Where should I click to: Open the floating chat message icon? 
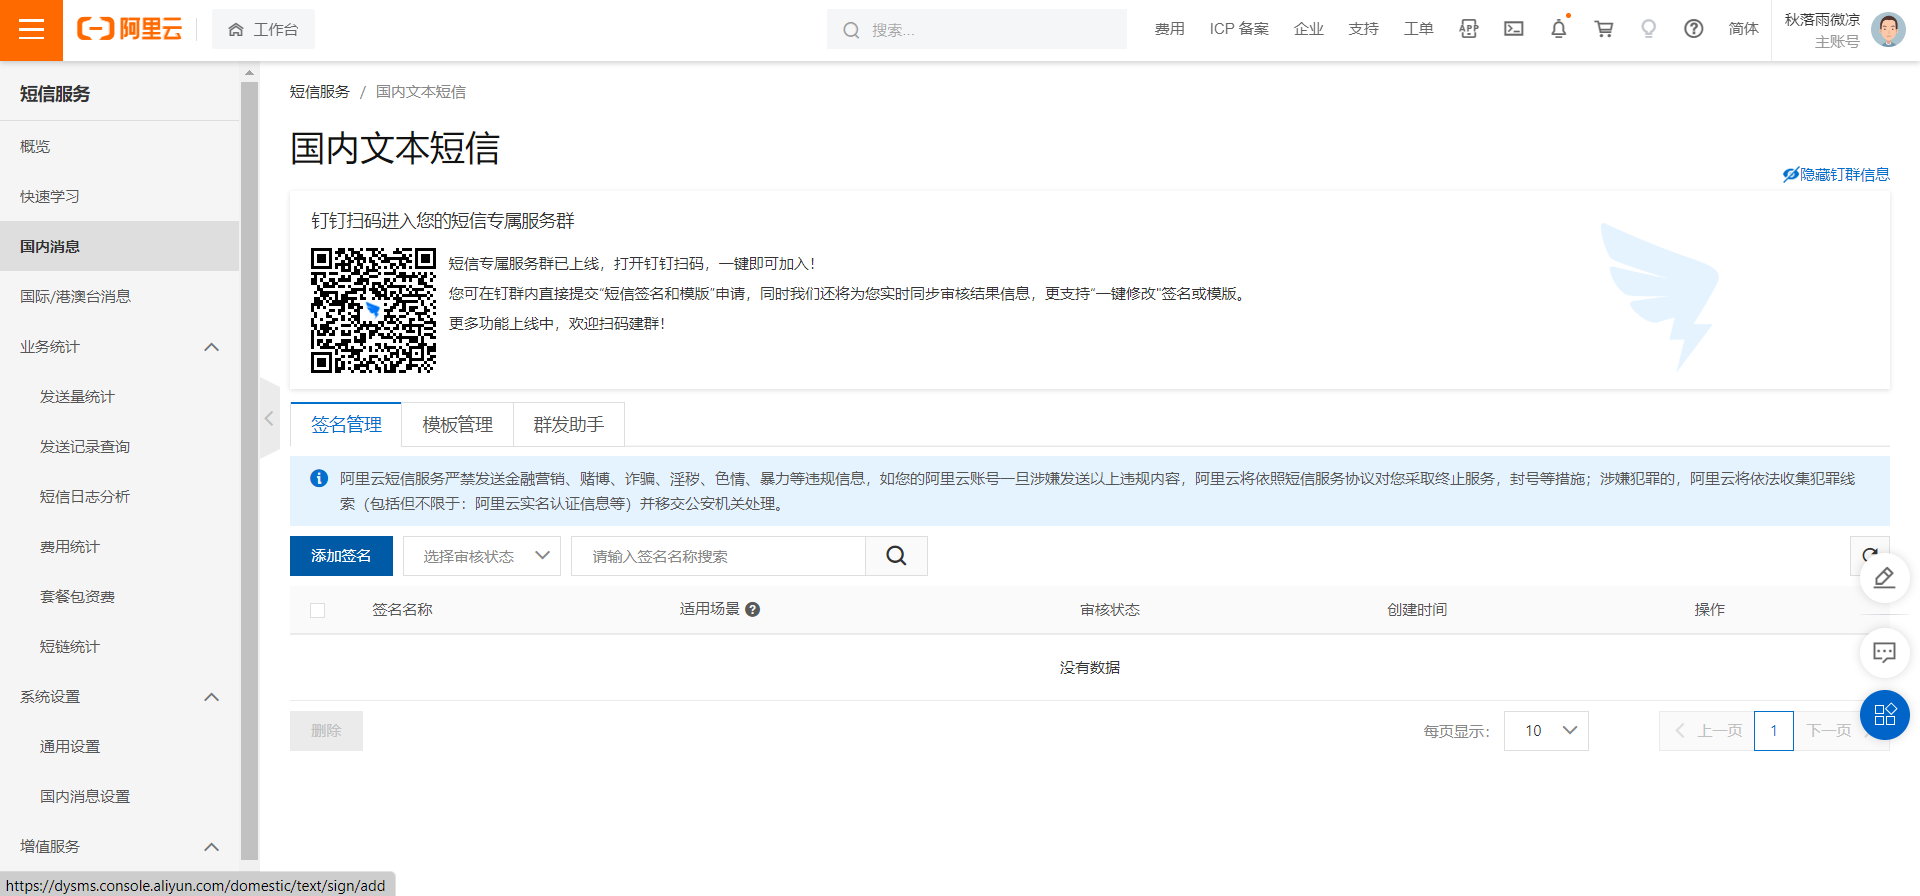pos(1884,653)
